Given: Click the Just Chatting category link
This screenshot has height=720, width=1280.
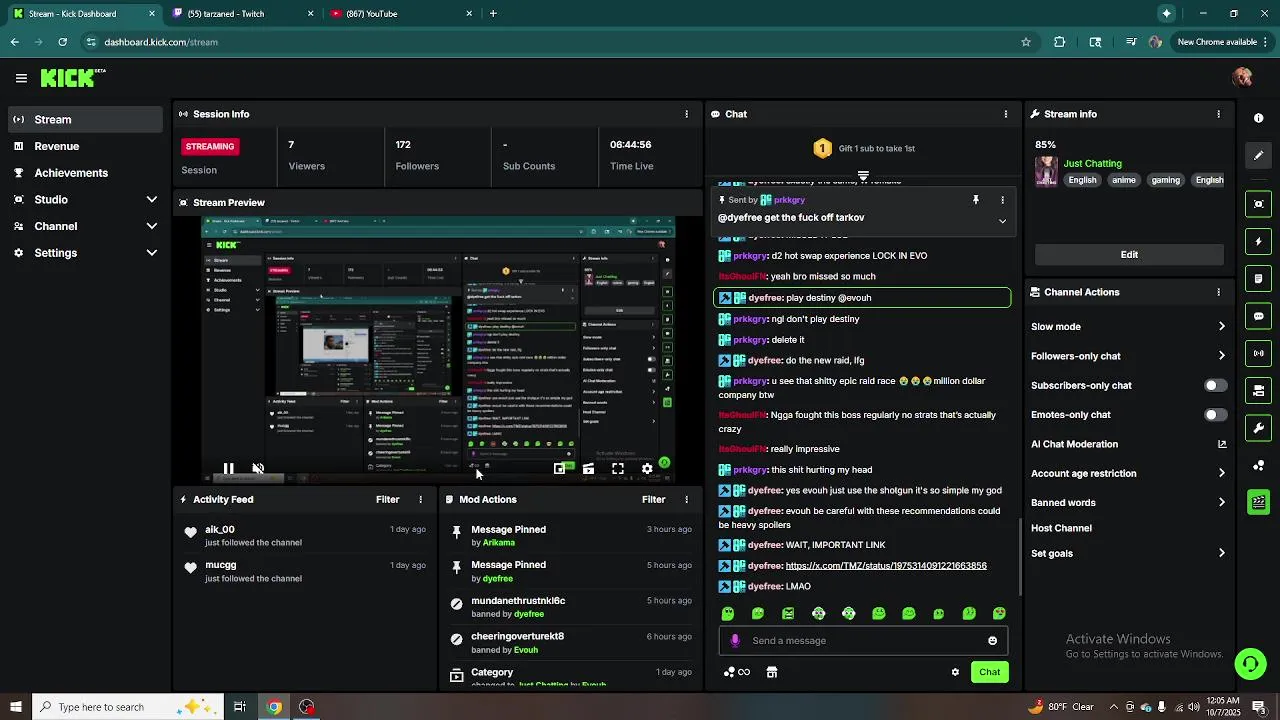Looking at the screenshot, I should click(x=1092, y=163).
